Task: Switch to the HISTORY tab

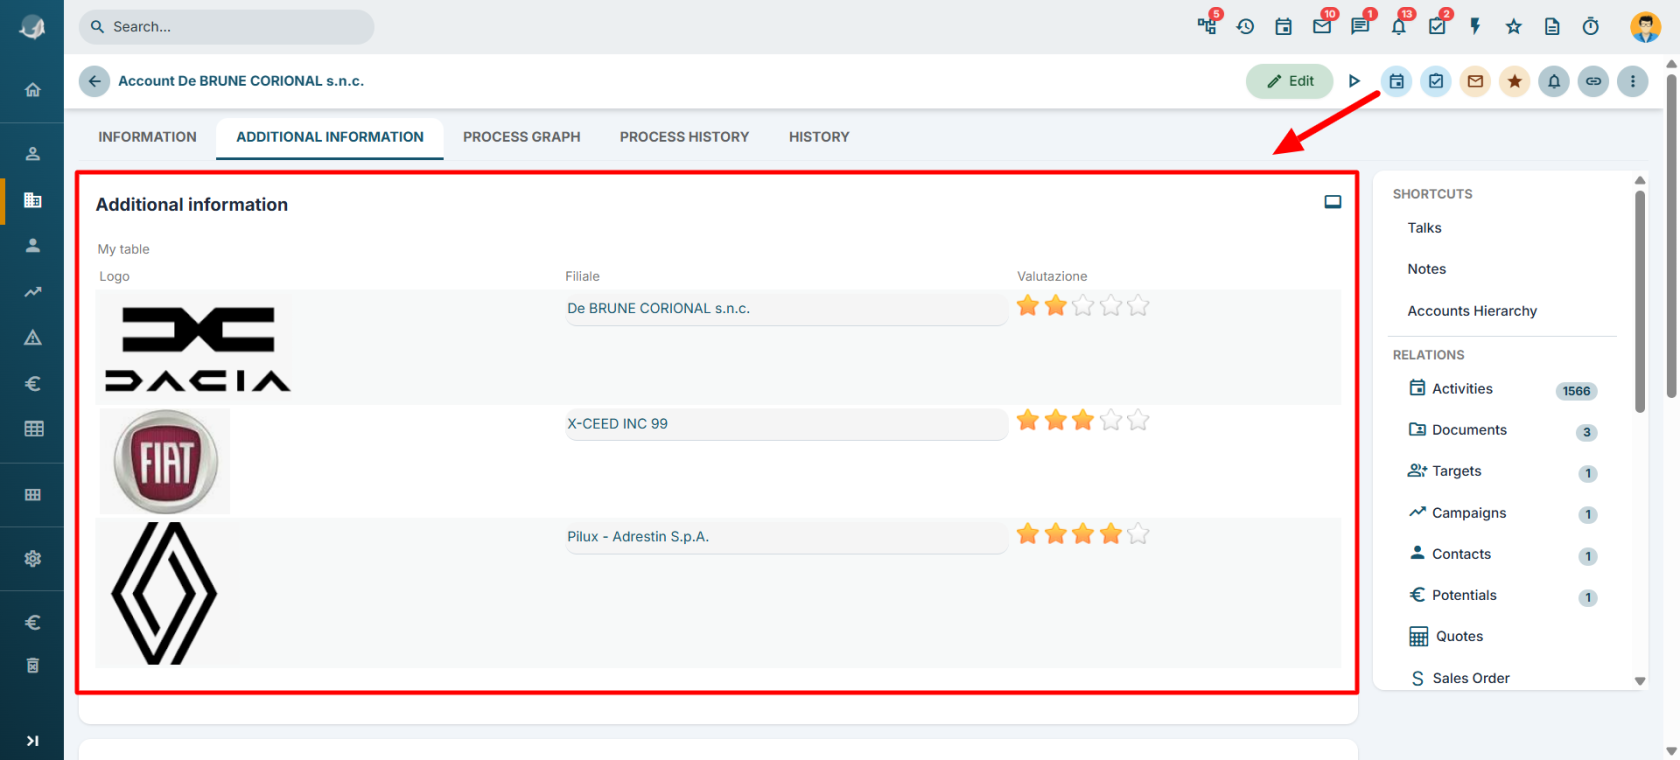Action: click(819, 137)
